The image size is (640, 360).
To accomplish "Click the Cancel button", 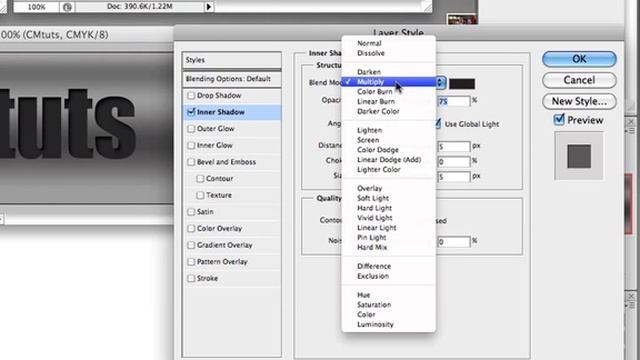I will (579, 80).
